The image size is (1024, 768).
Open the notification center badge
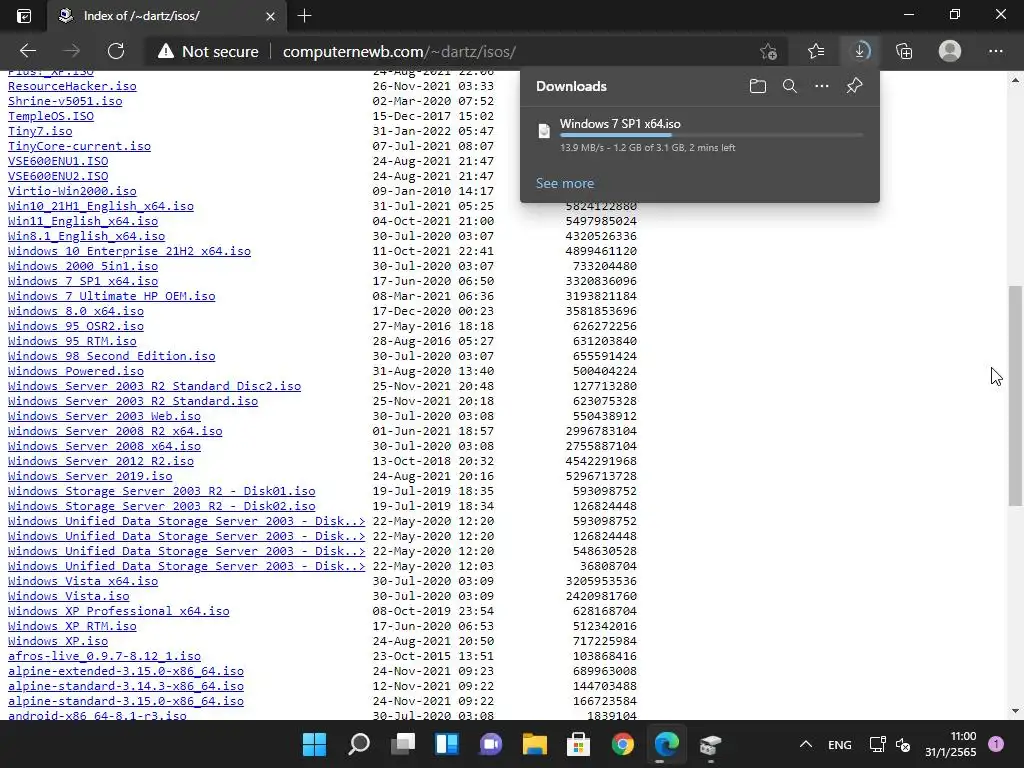click(995, 743)
